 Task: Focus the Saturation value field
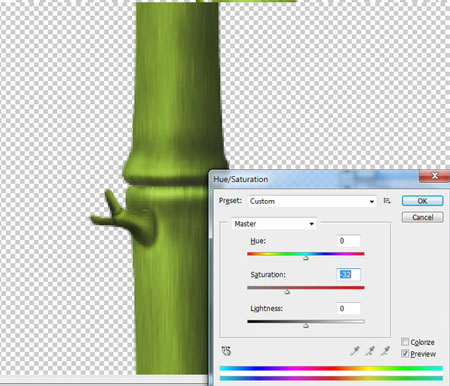(348, 275)
